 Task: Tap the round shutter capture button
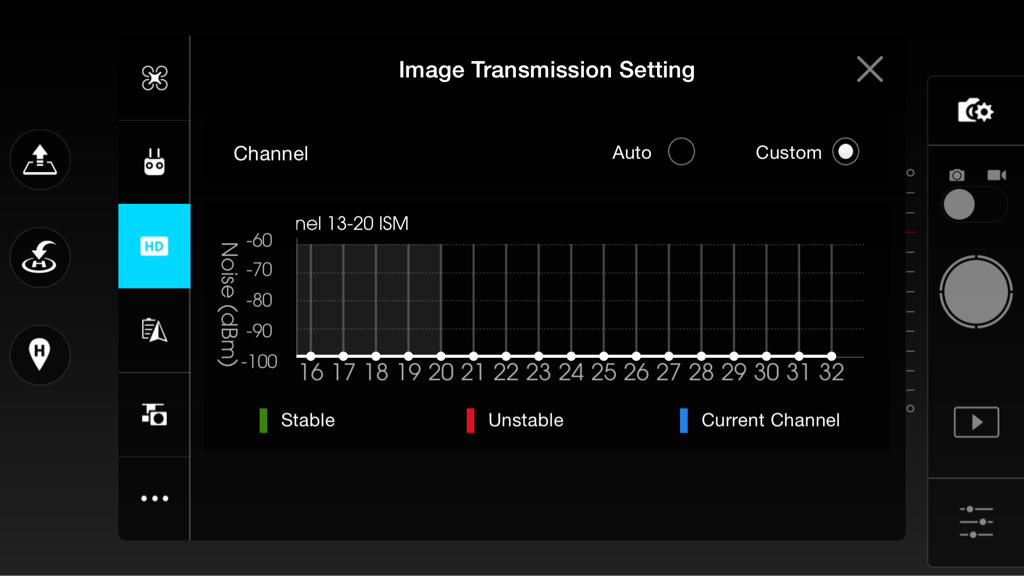tap(976, 291)
